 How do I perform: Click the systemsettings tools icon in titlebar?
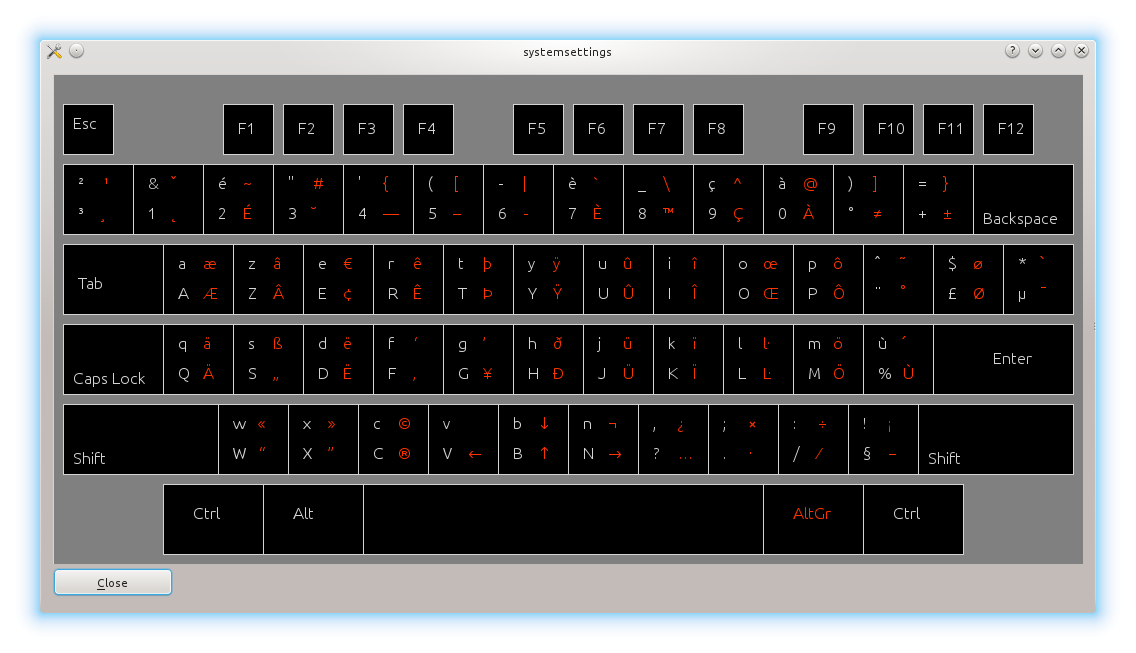[54, 51]
